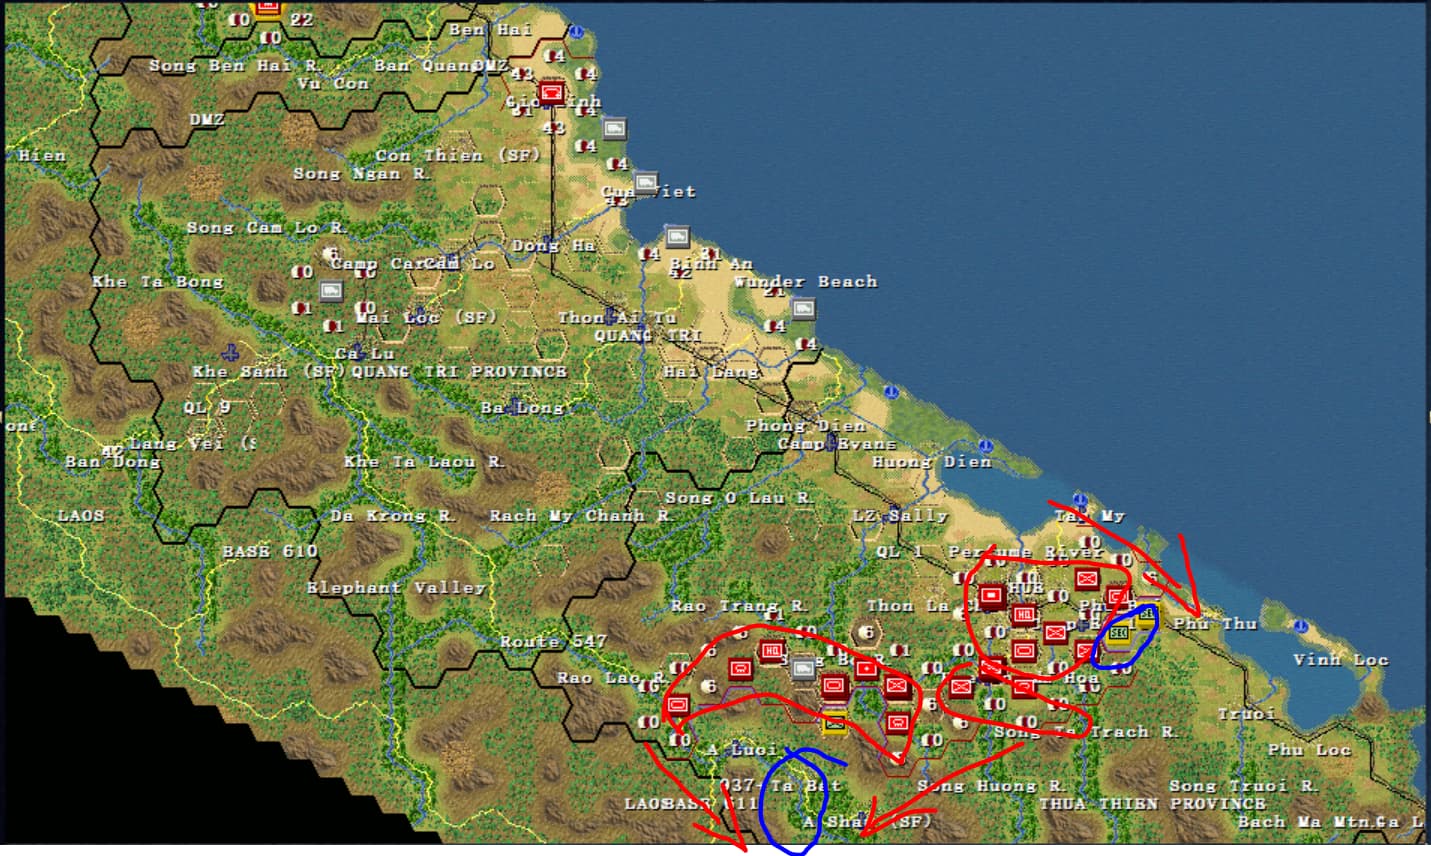Select the grey truck counter among red units near A Luoi
The height and width of the screenshot is (856, 1431).
(803, 668)
